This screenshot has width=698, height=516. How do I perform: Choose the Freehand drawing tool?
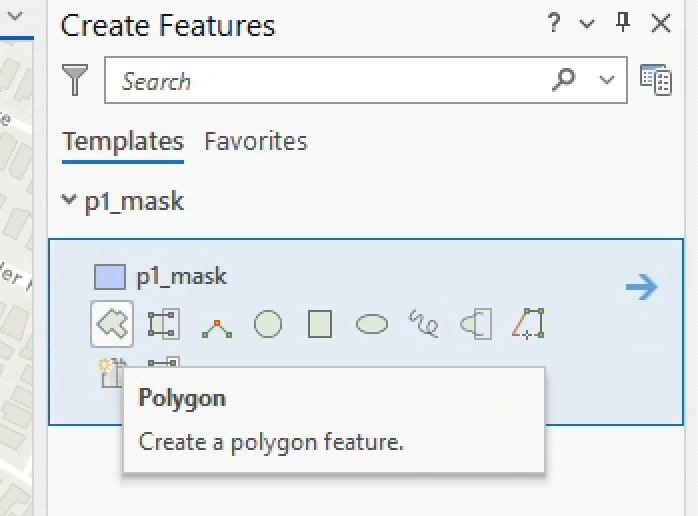tap(424, 324)
